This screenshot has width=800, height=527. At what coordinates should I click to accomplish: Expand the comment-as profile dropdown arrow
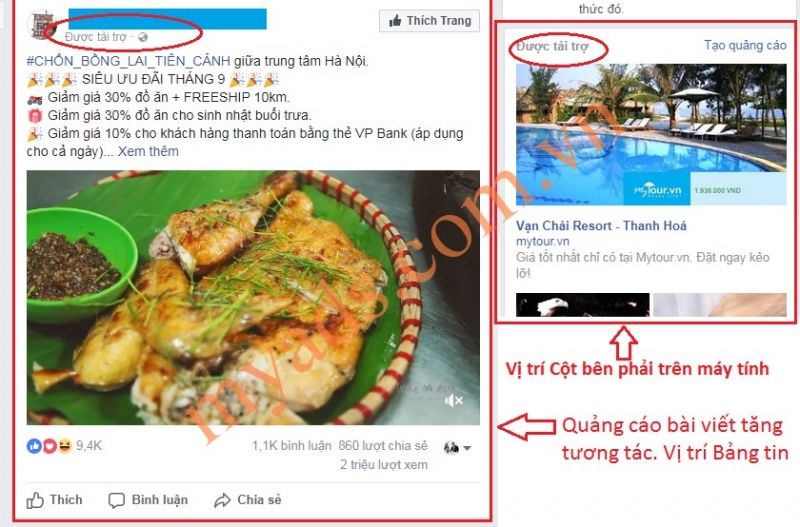pos(467,448)
